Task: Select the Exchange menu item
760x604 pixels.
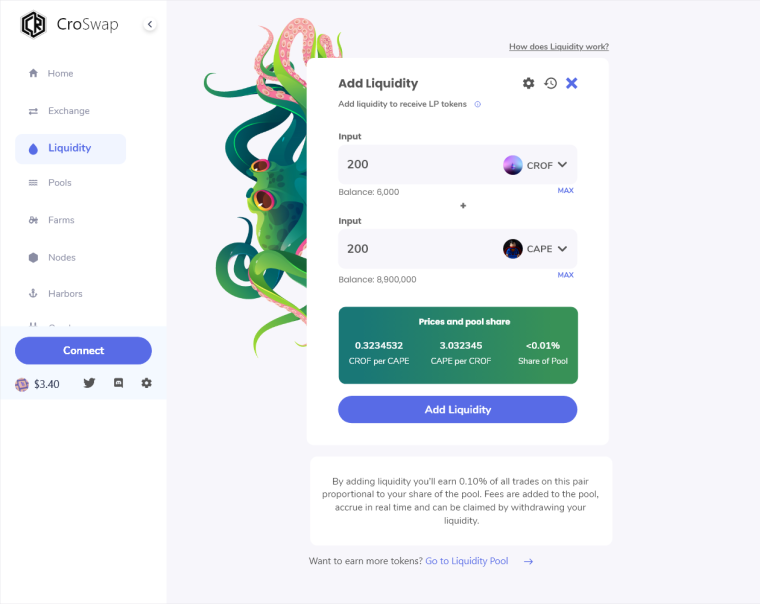Action: pyautogui.click(x=68, y=111)
